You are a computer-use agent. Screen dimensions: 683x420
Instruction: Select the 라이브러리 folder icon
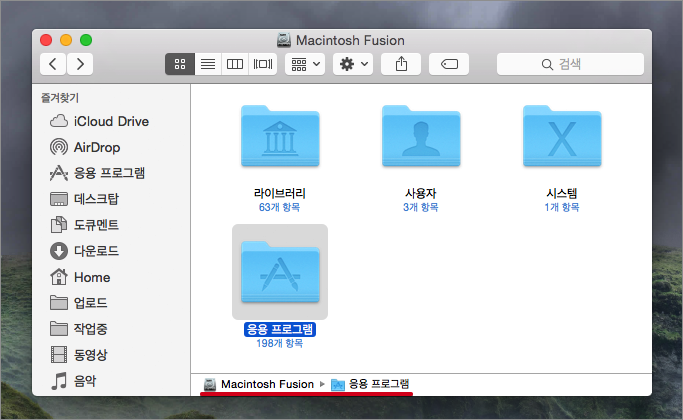pyautogui.click(x=280, y=136)
